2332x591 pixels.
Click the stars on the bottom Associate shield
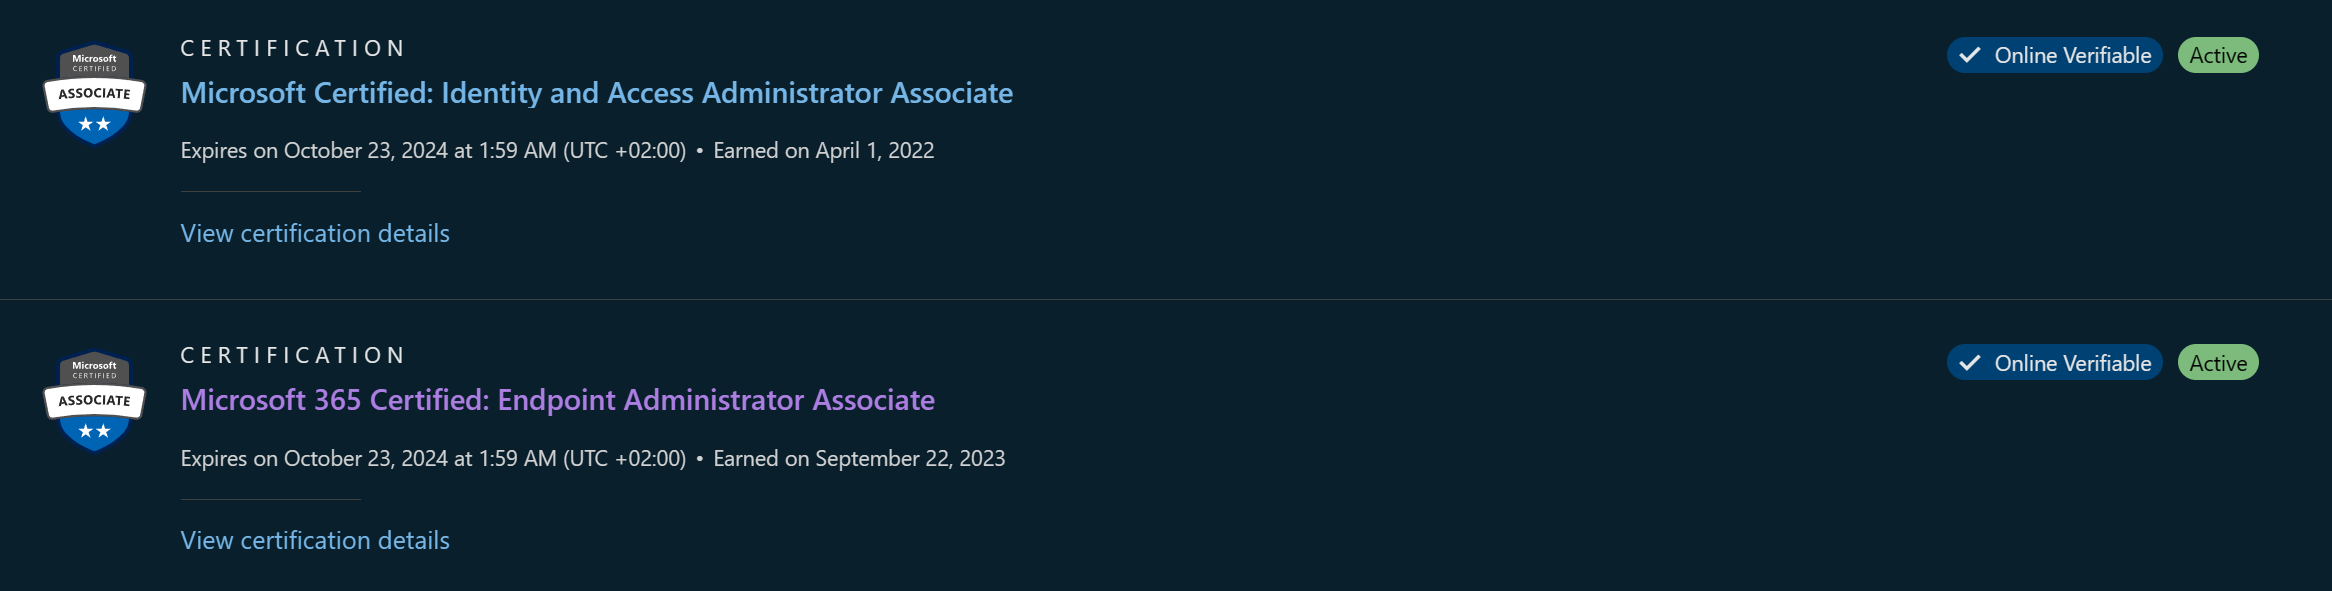[x=93, y=430]
